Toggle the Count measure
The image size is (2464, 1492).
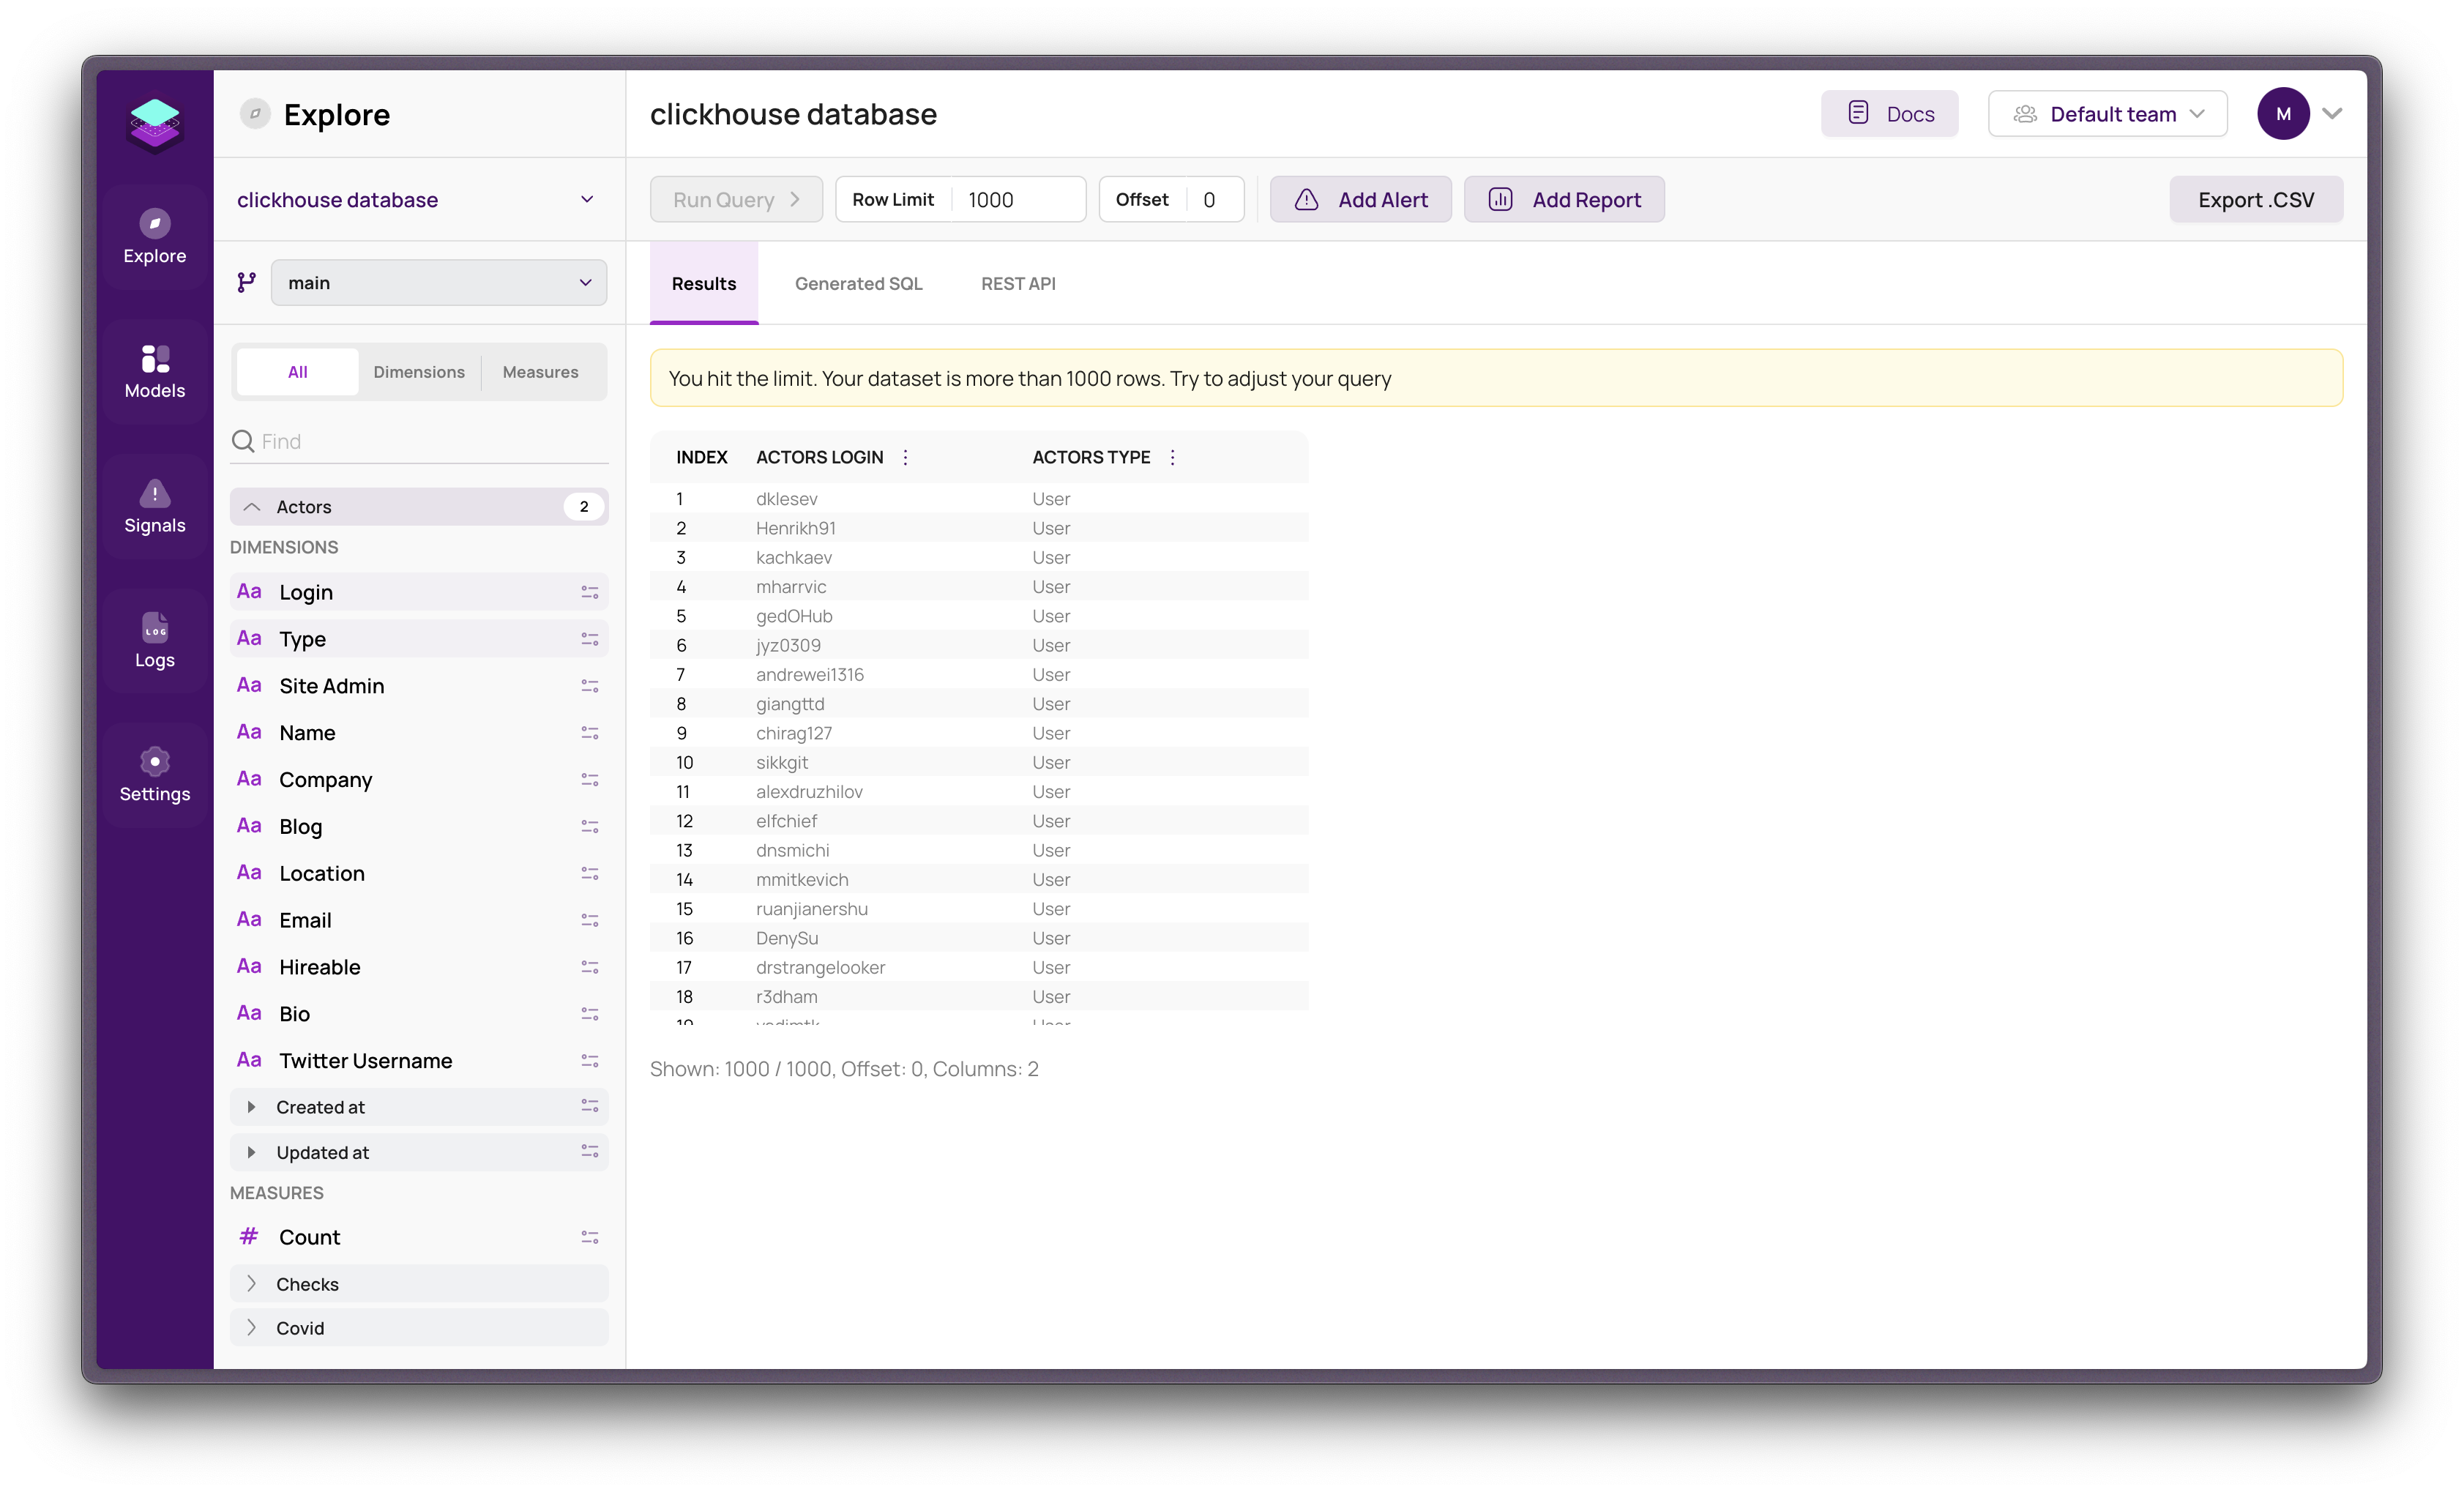pyautogui.click(x=419, y=1237)
